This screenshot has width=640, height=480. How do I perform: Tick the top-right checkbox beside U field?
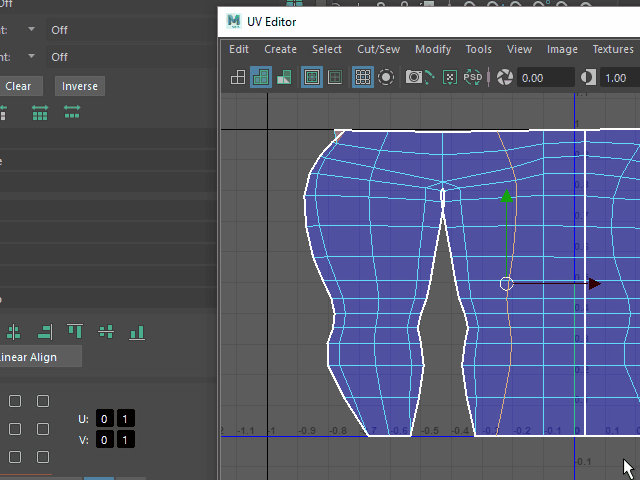point(43,401)
